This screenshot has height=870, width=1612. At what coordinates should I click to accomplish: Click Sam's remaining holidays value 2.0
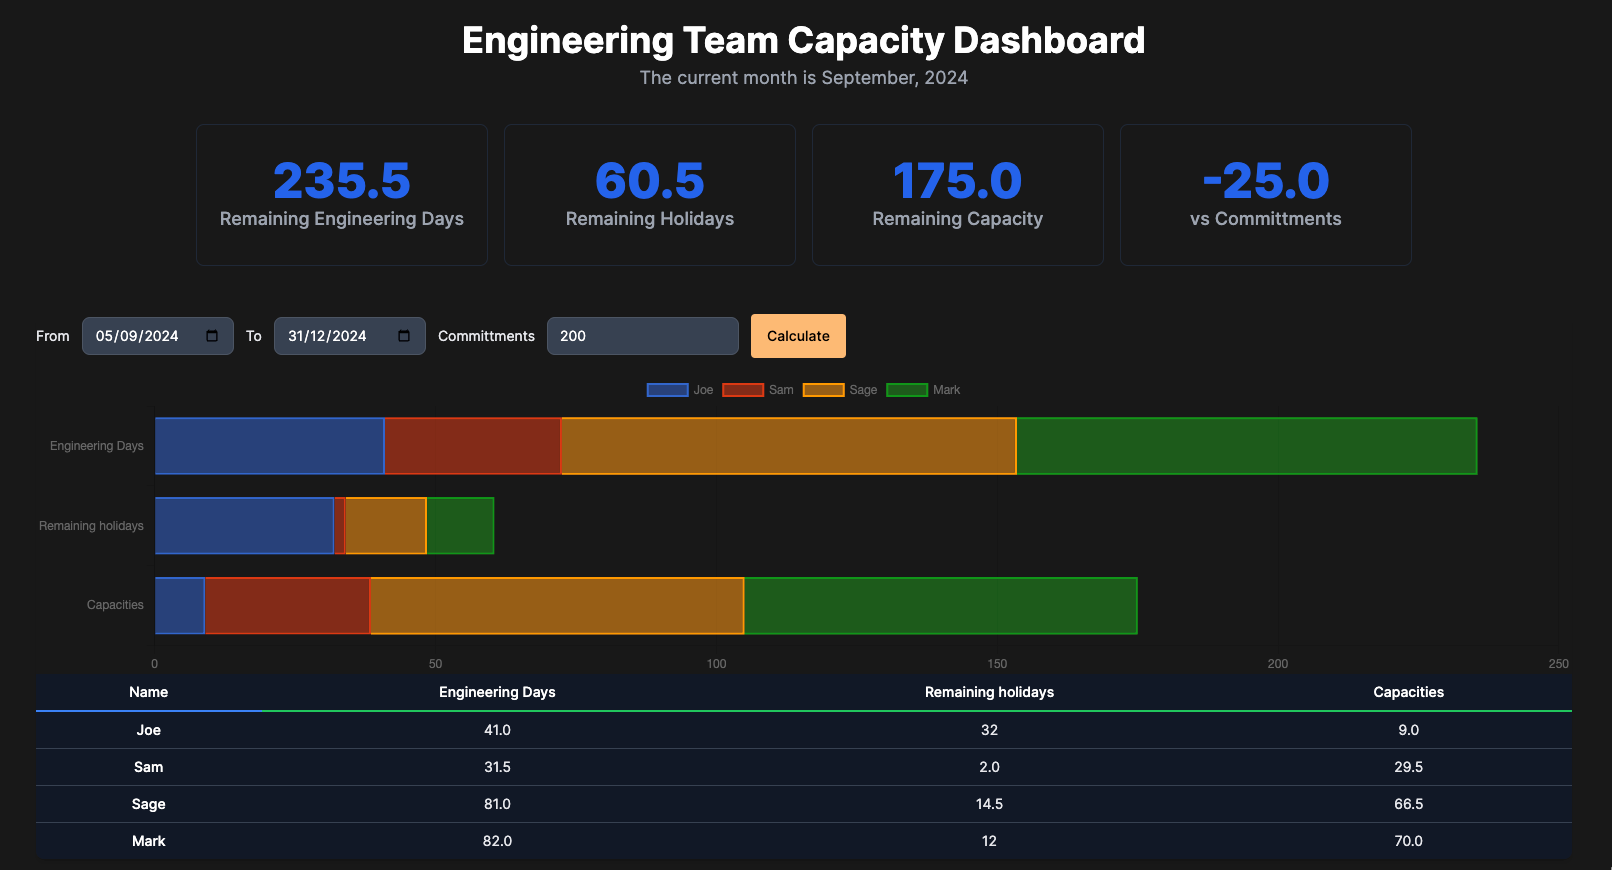tap(989, 767)
